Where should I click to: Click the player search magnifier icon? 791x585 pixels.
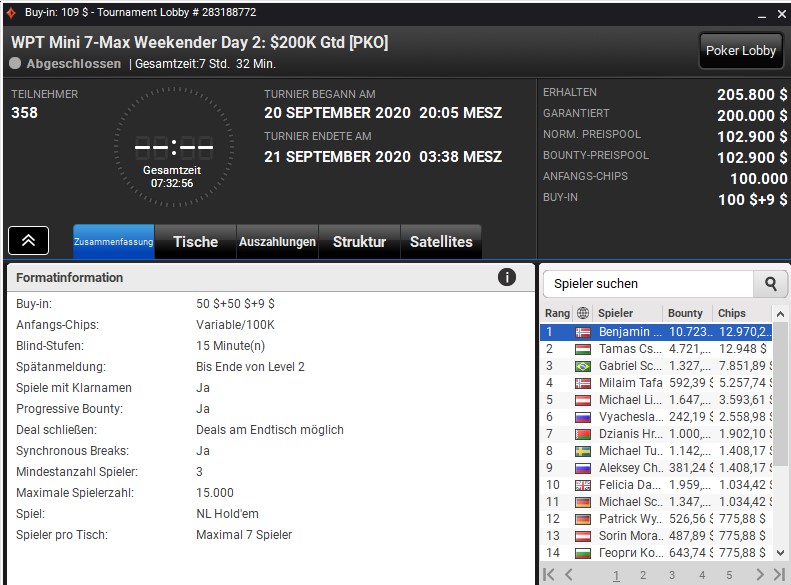click(x=770, y=284)
